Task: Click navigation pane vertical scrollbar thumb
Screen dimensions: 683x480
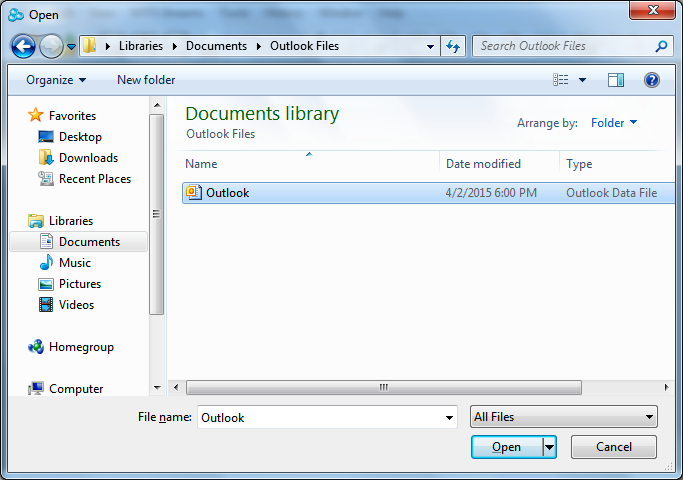Action: pos(156,214)
